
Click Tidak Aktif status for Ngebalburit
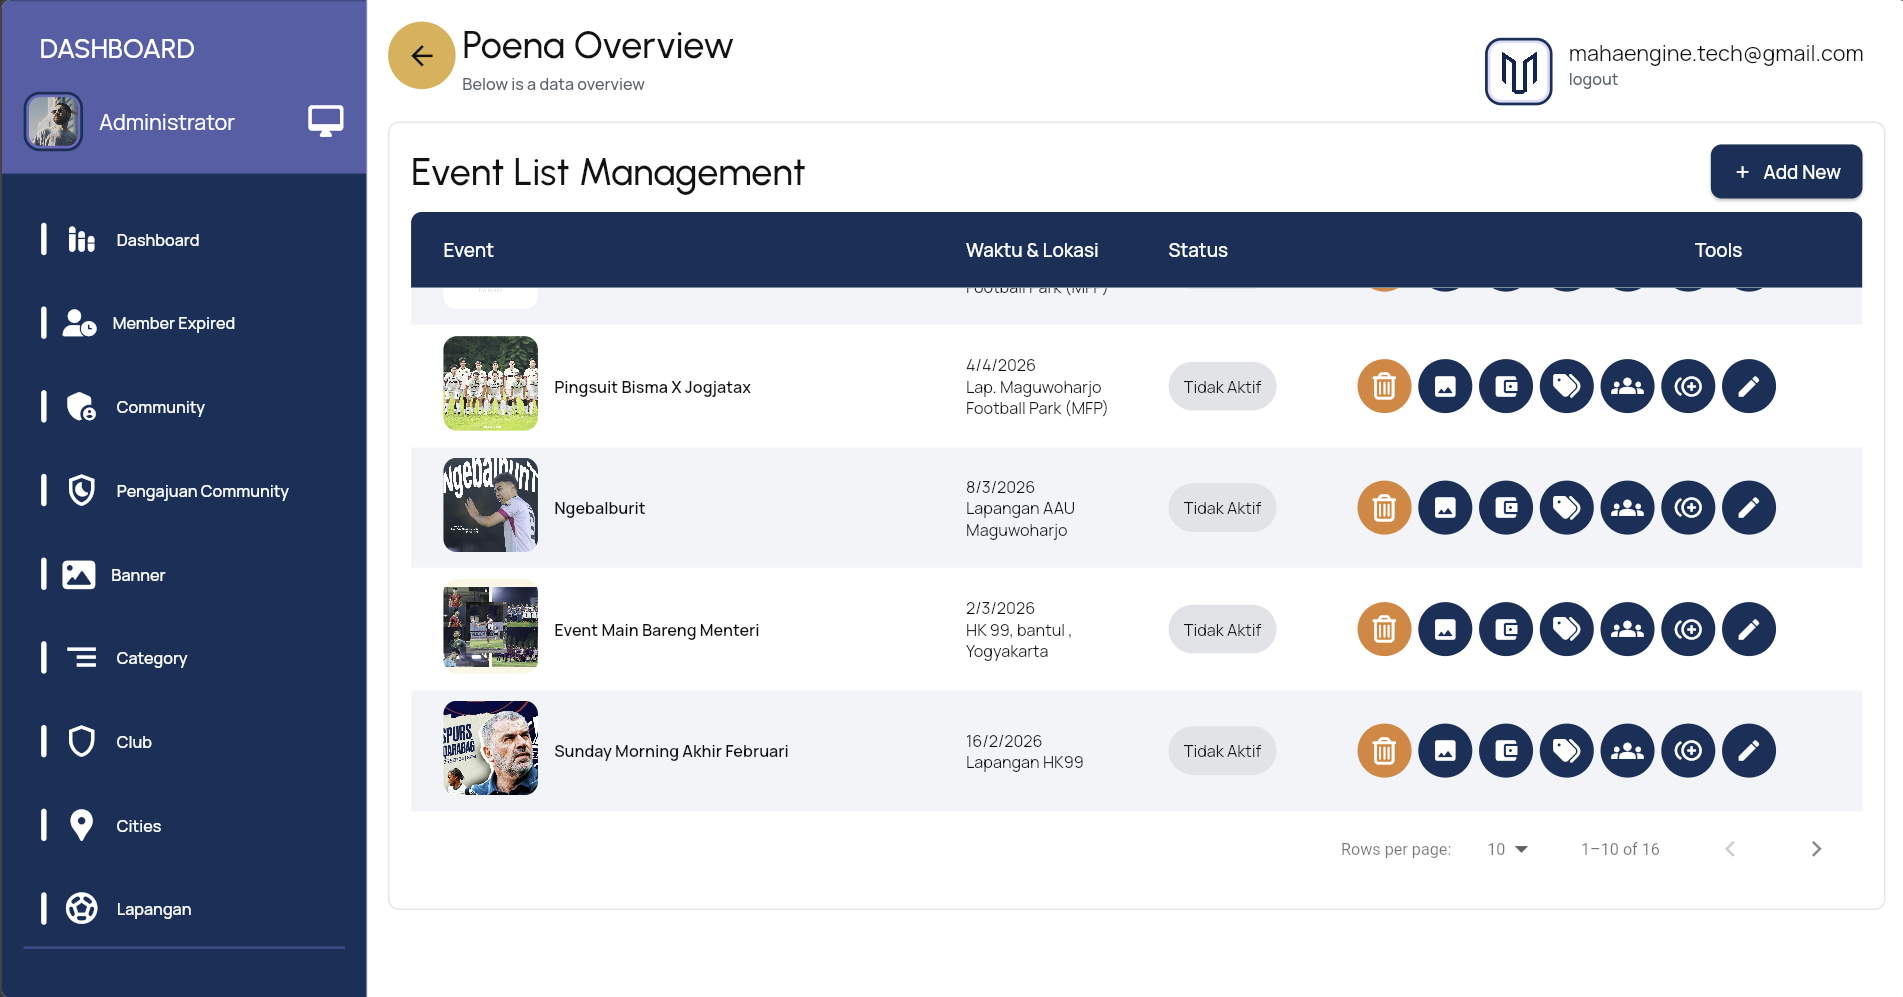[1222, 508]
